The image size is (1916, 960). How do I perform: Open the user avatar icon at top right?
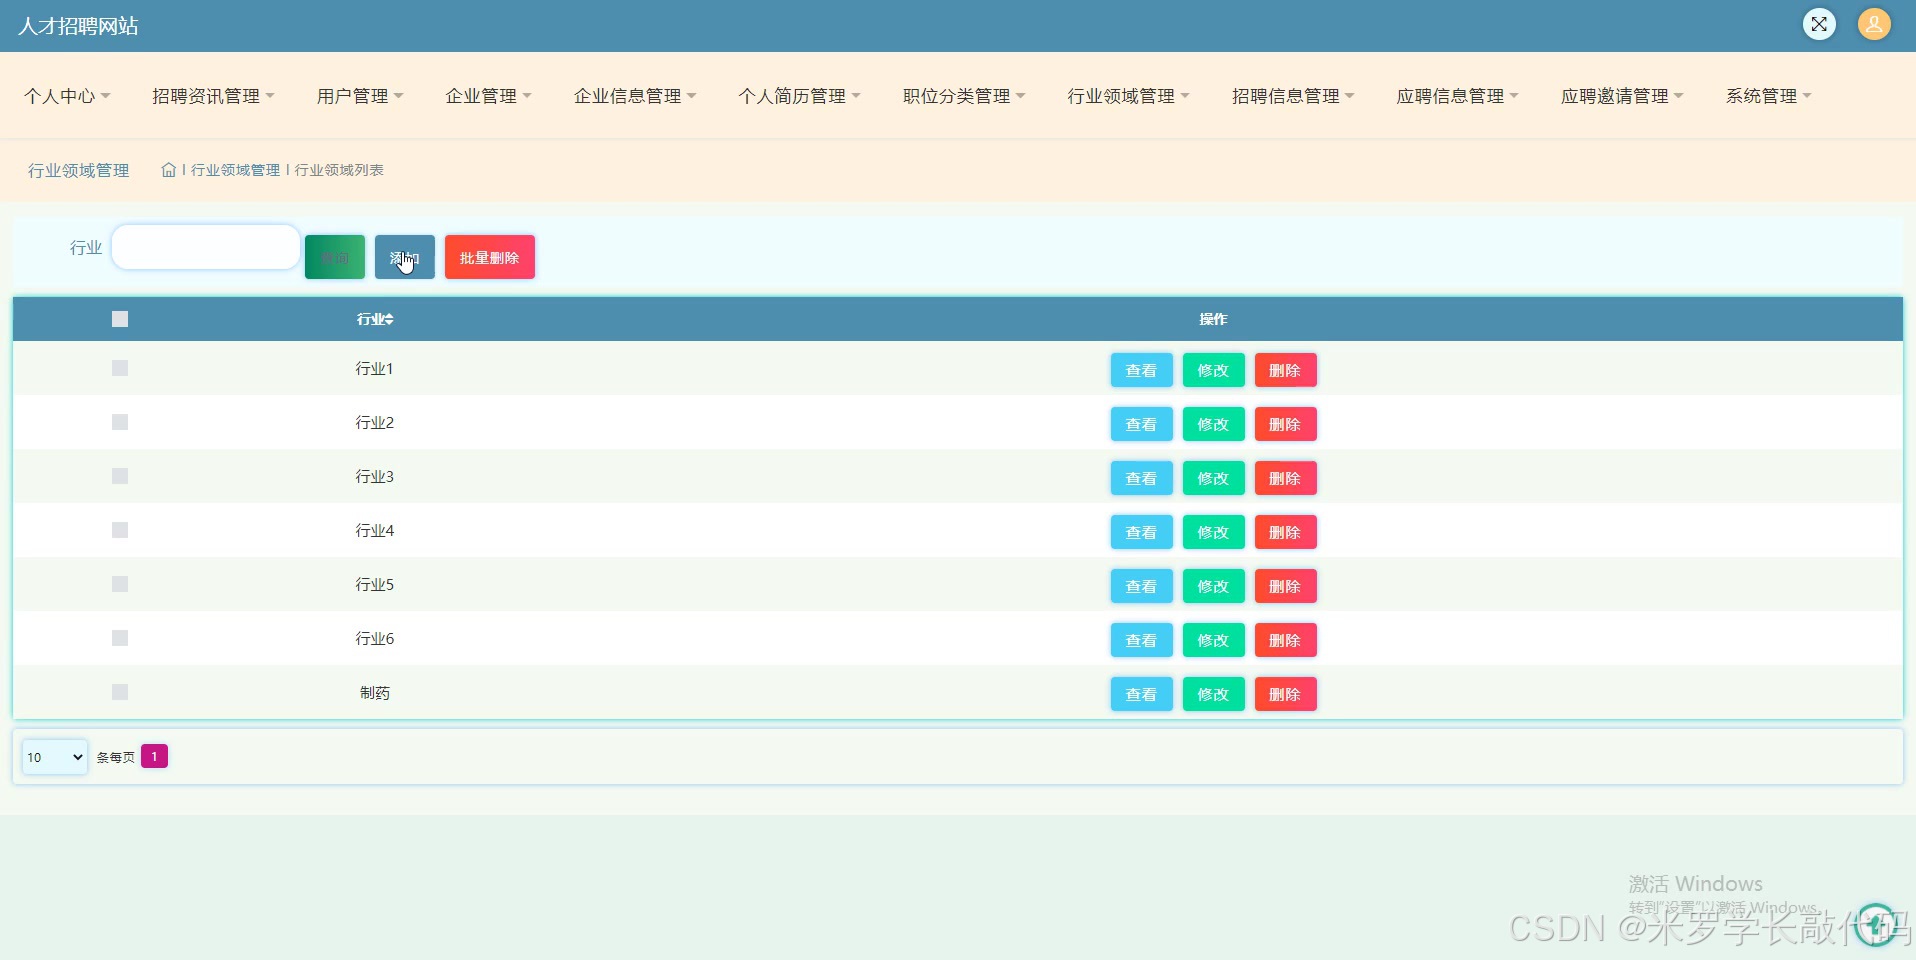[x=1874, y=24]
